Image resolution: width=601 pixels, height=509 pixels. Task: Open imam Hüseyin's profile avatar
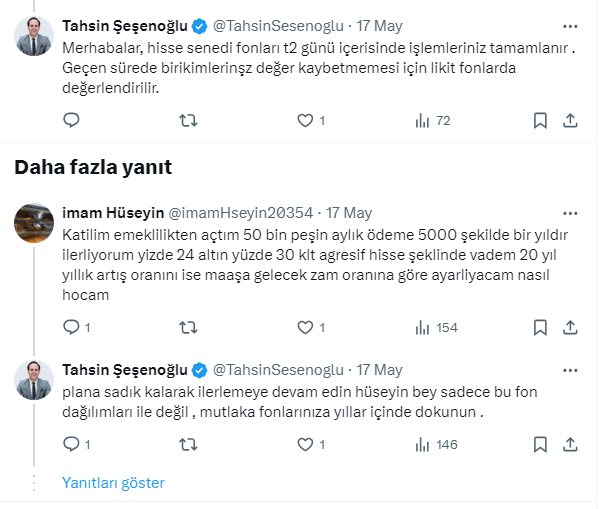click(x=34, y=224)
